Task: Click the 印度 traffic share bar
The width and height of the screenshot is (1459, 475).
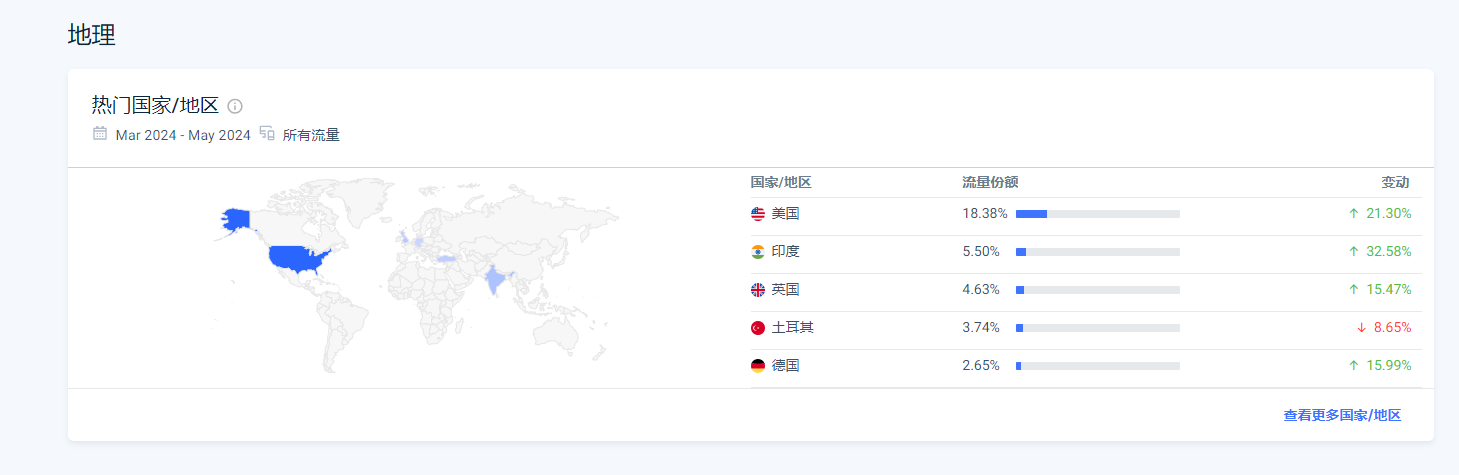Action: [x=1097, y=252]
